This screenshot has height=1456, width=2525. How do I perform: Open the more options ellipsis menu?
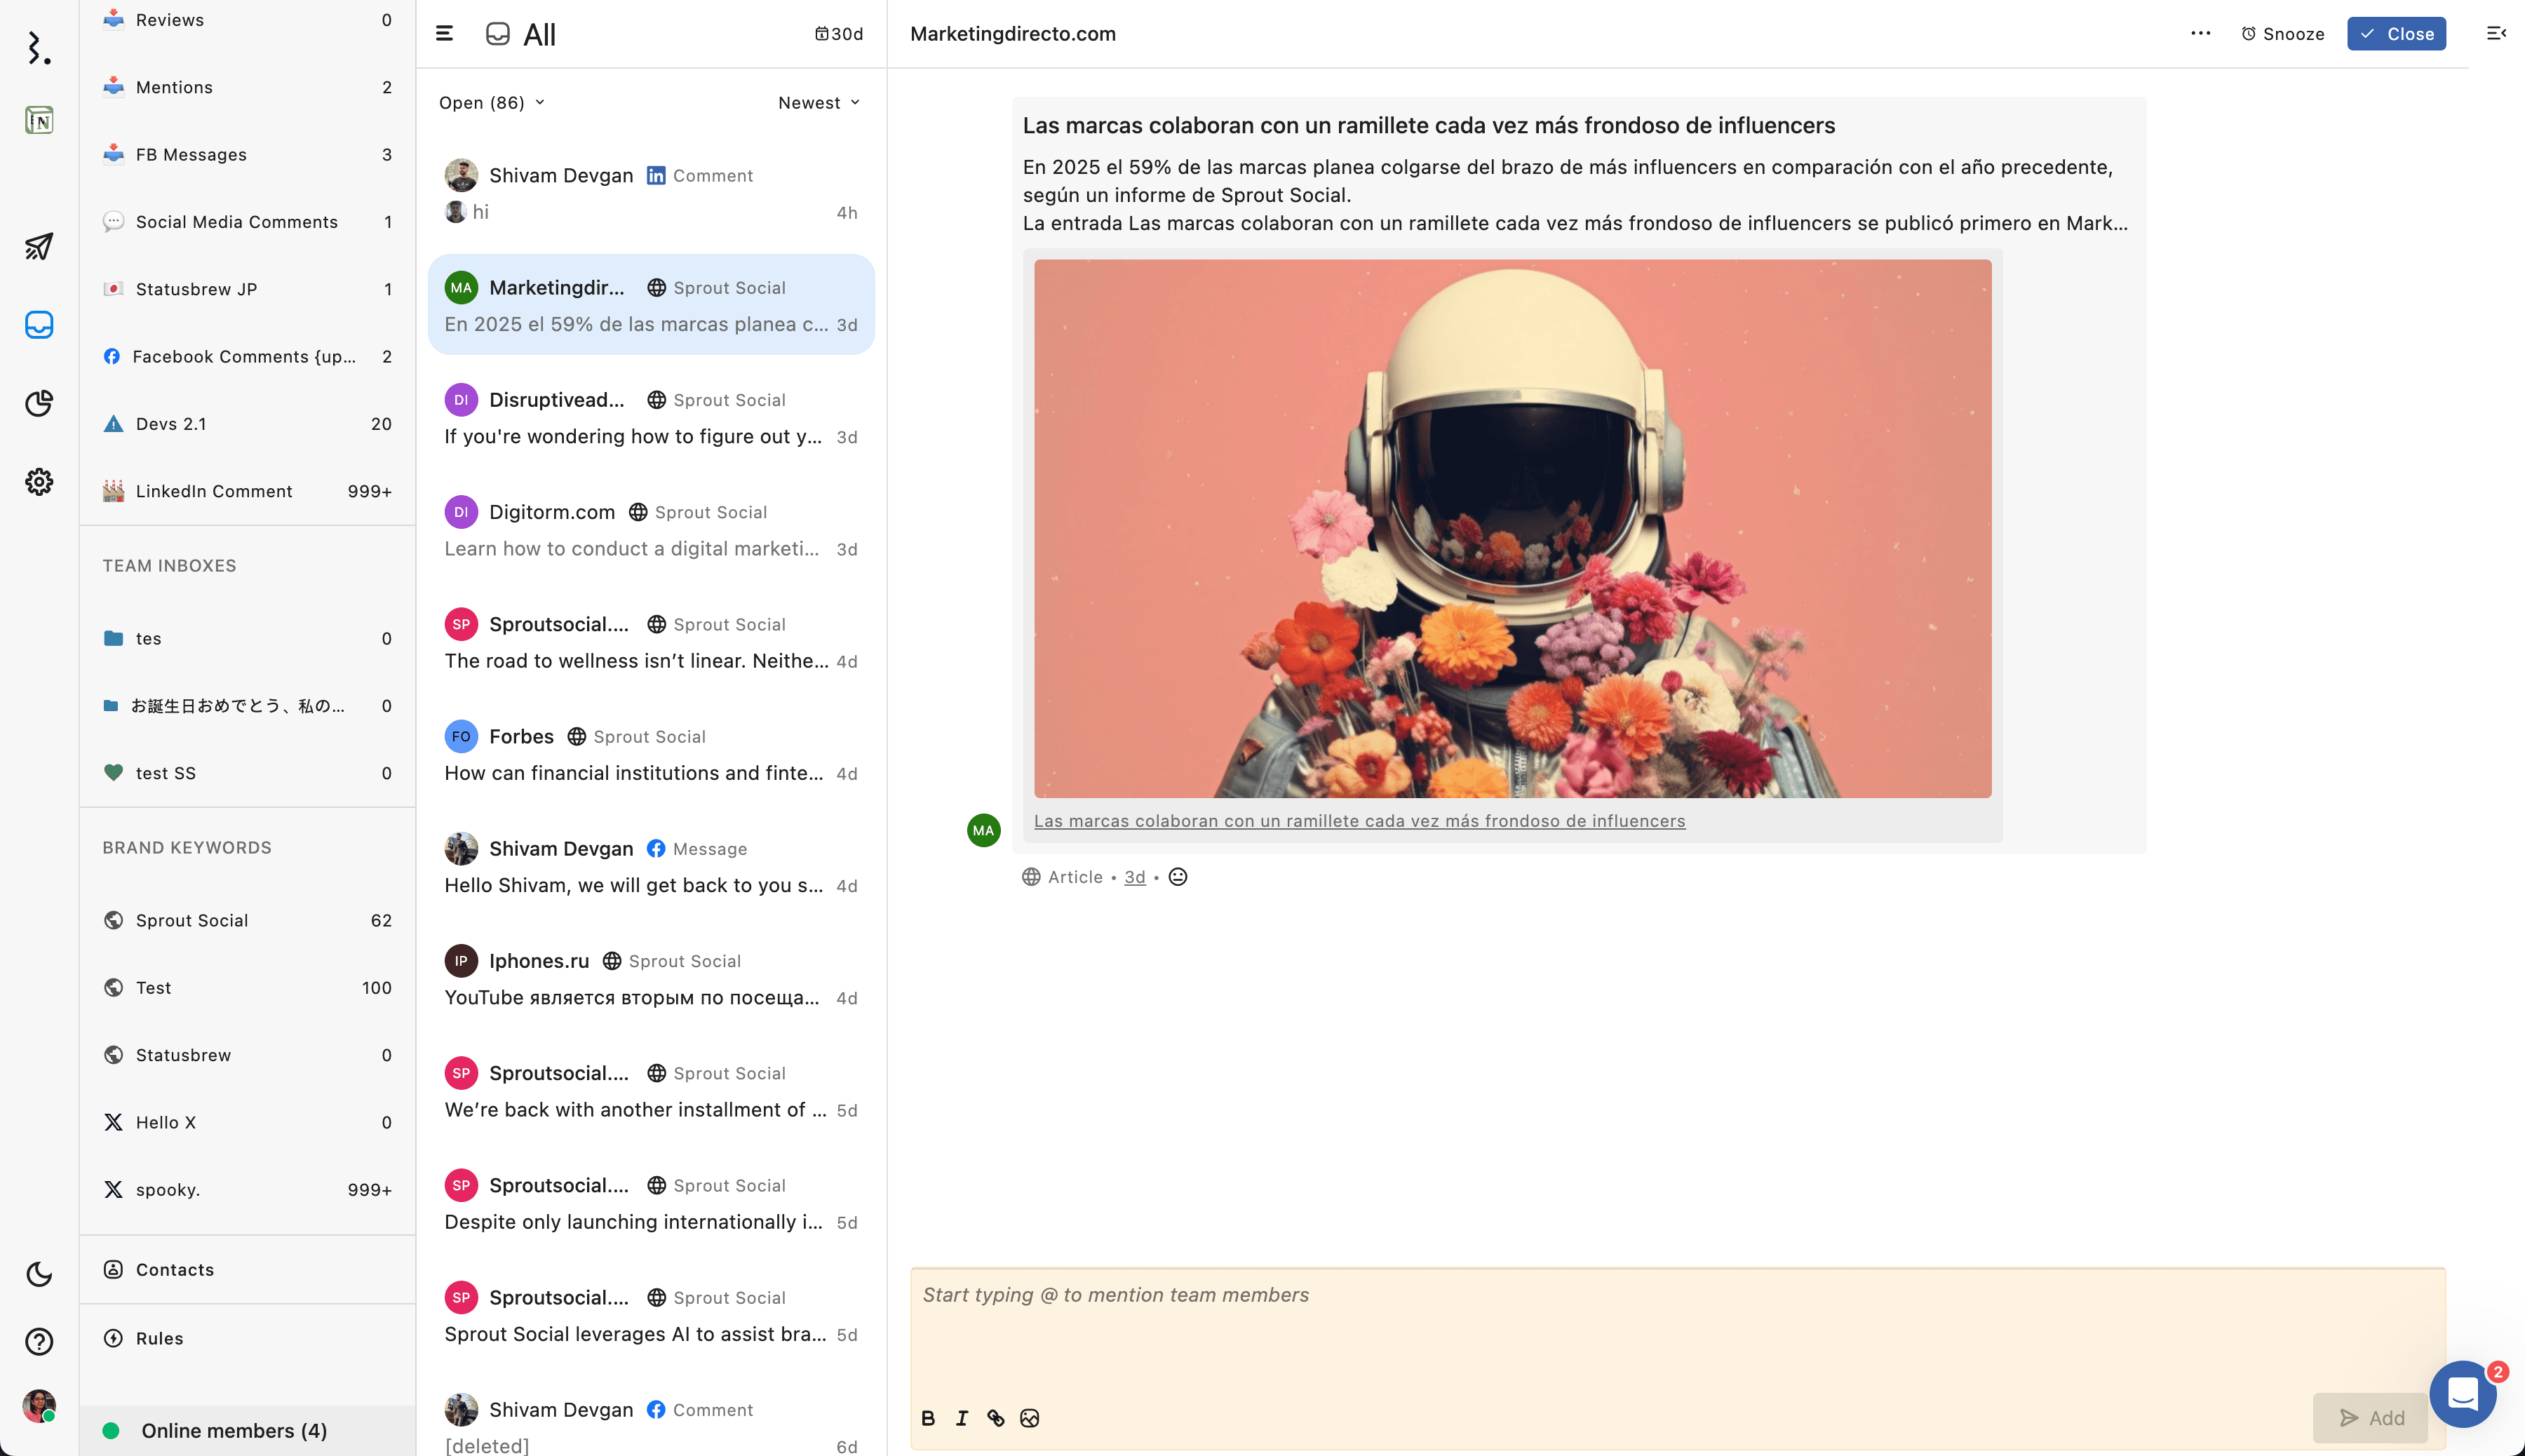(x=2200, y=33)
